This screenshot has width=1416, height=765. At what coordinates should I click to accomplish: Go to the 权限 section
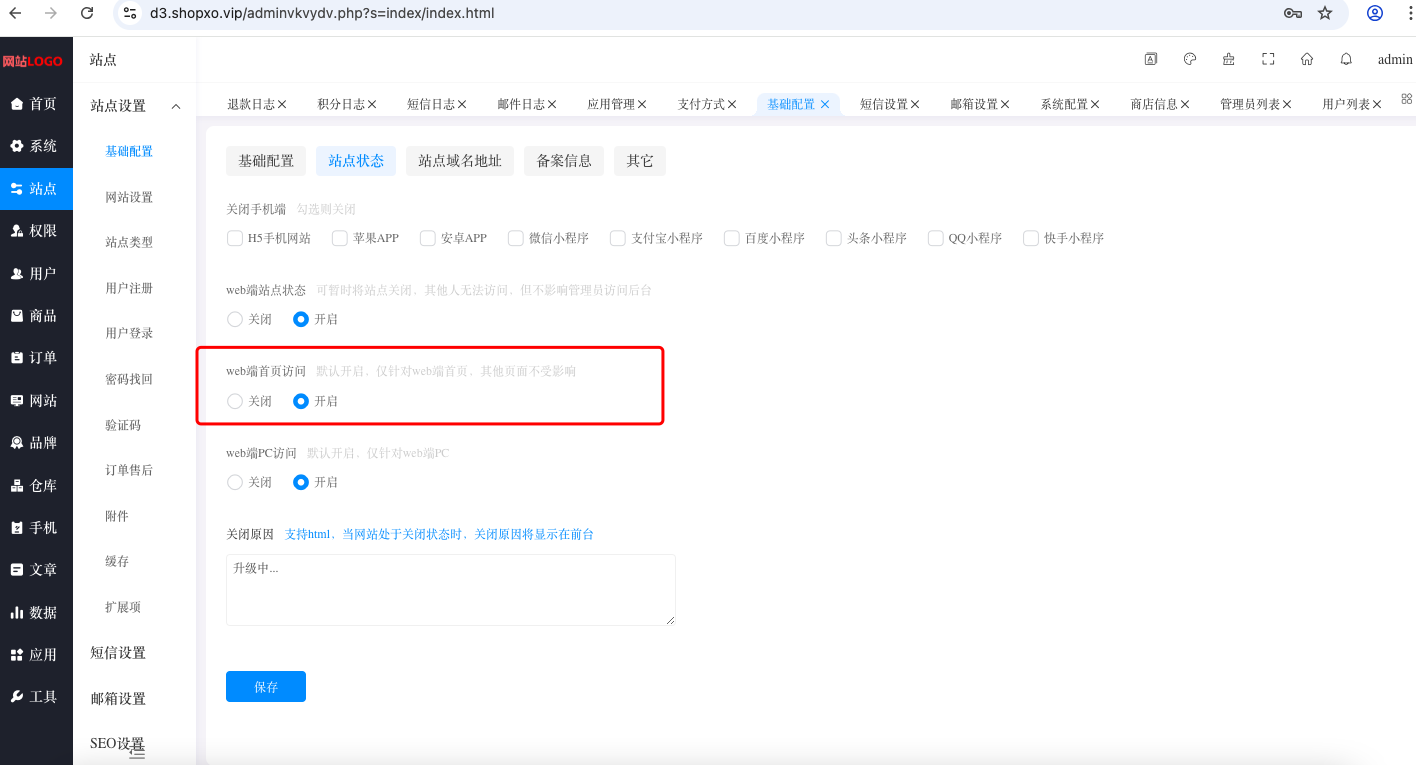pyautogui.click(x=36, y=231)
